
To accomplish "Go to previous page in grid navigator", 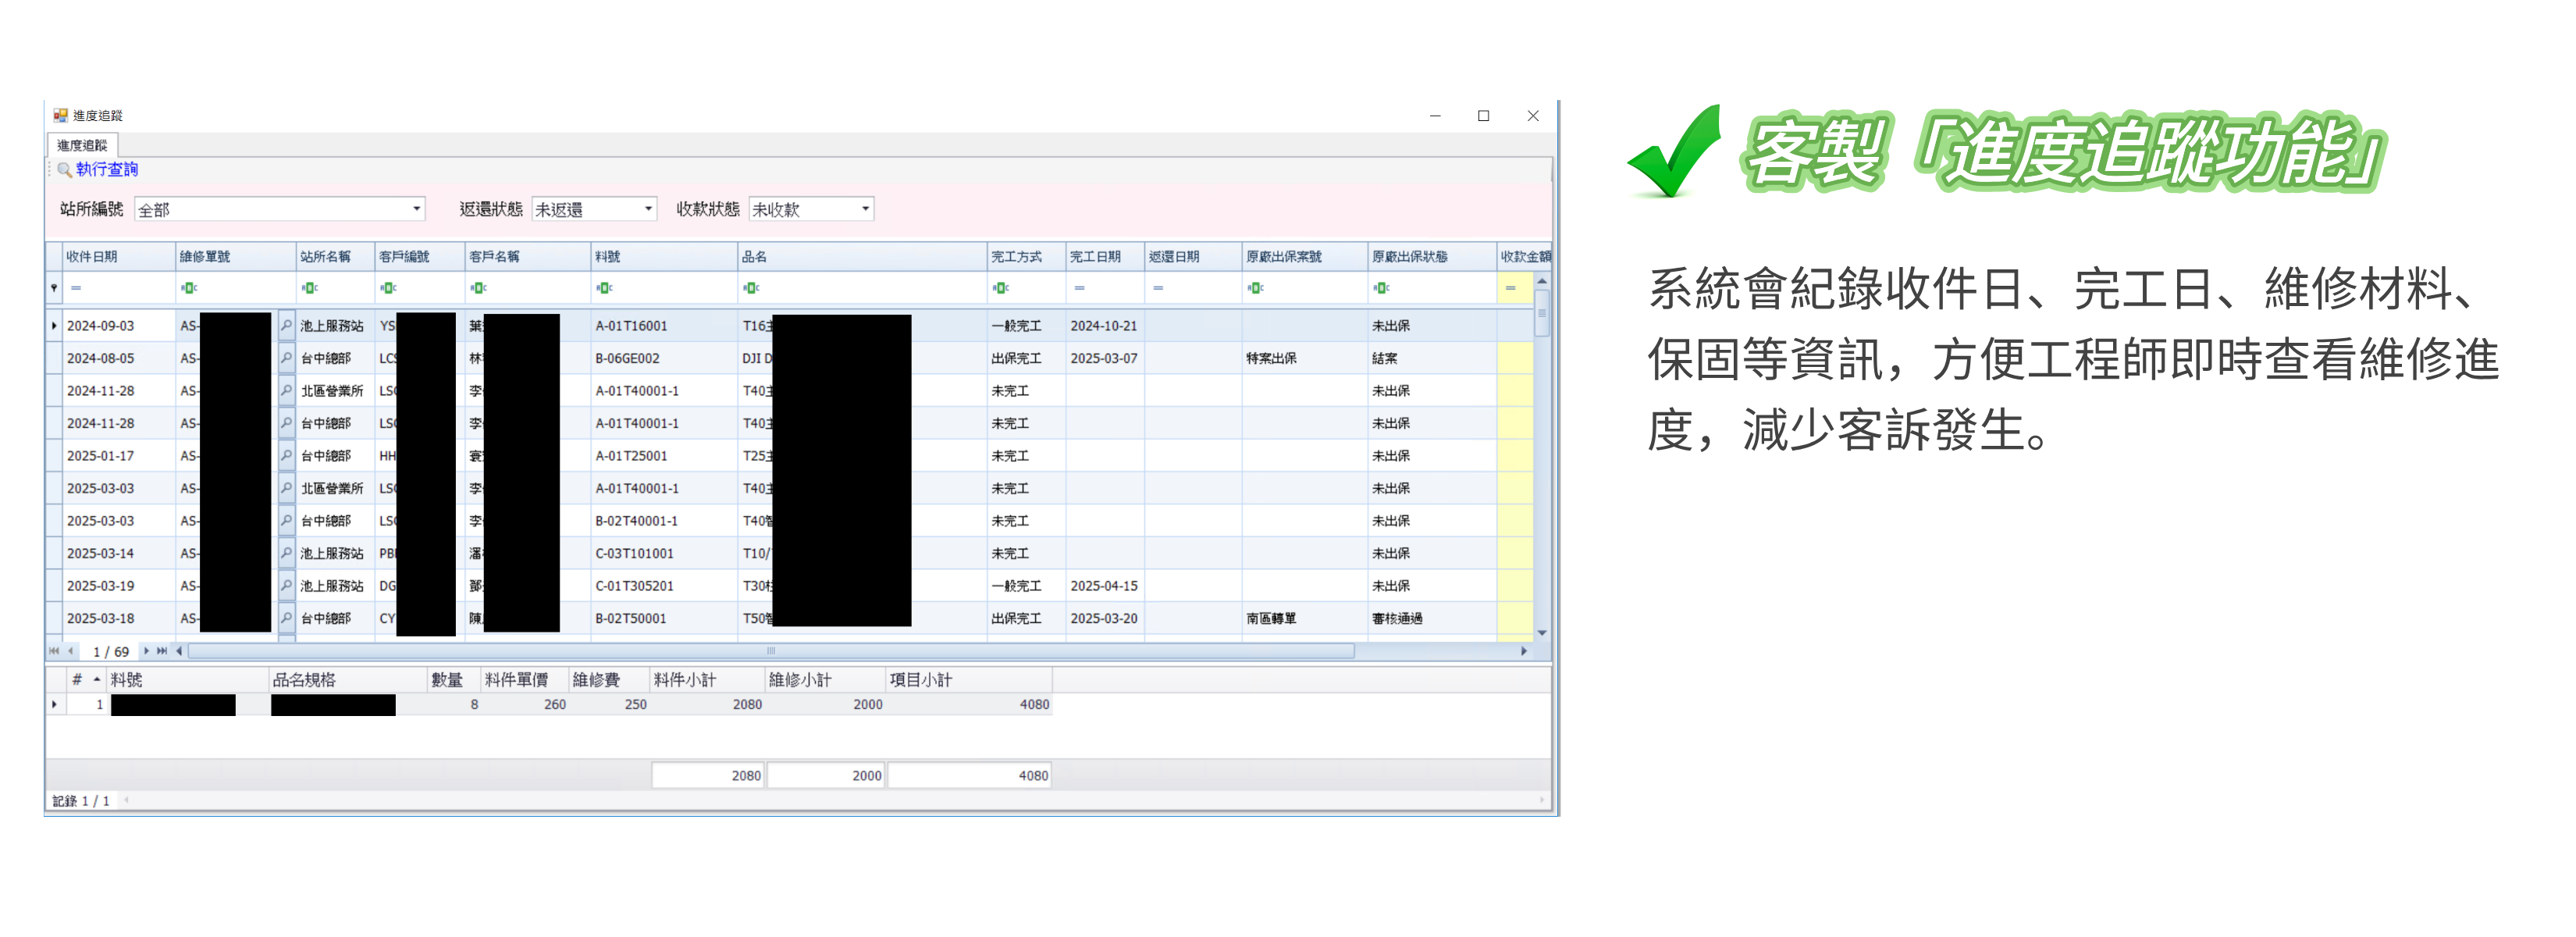I will click(x=70, y=651).
